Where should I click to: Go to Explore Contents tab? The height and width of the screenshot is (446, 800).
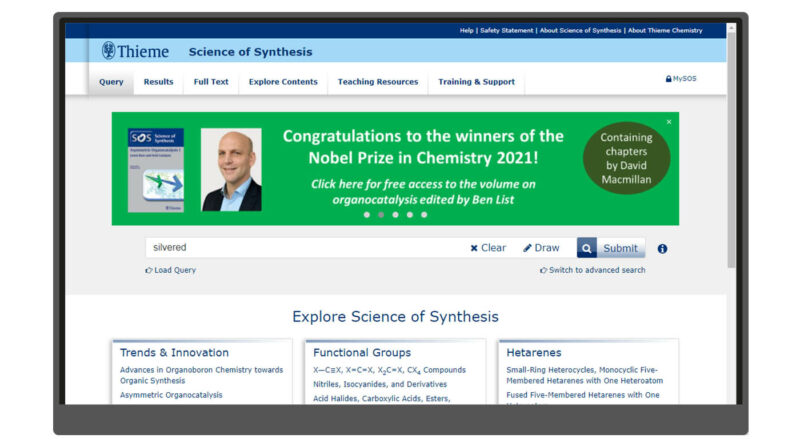click(x=283, y=82)
